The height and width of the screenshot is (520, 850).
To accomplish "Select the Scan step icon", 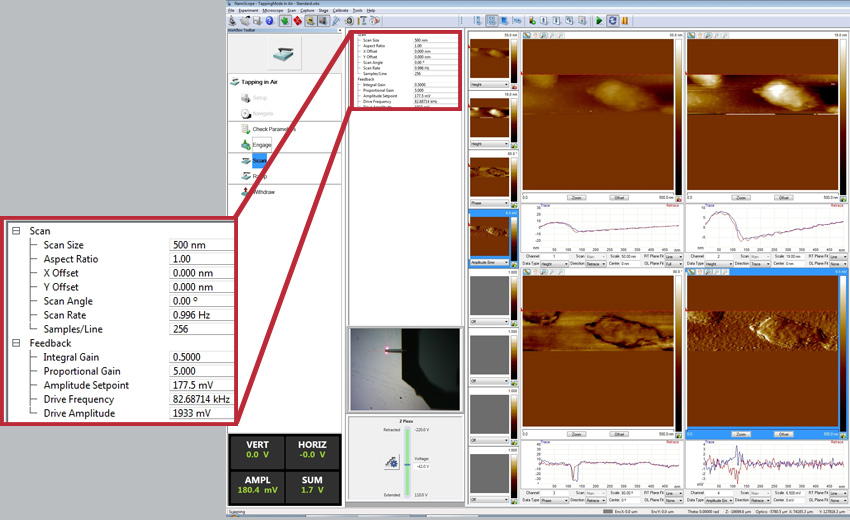I will pyautogui.click(x=245, y=160).
